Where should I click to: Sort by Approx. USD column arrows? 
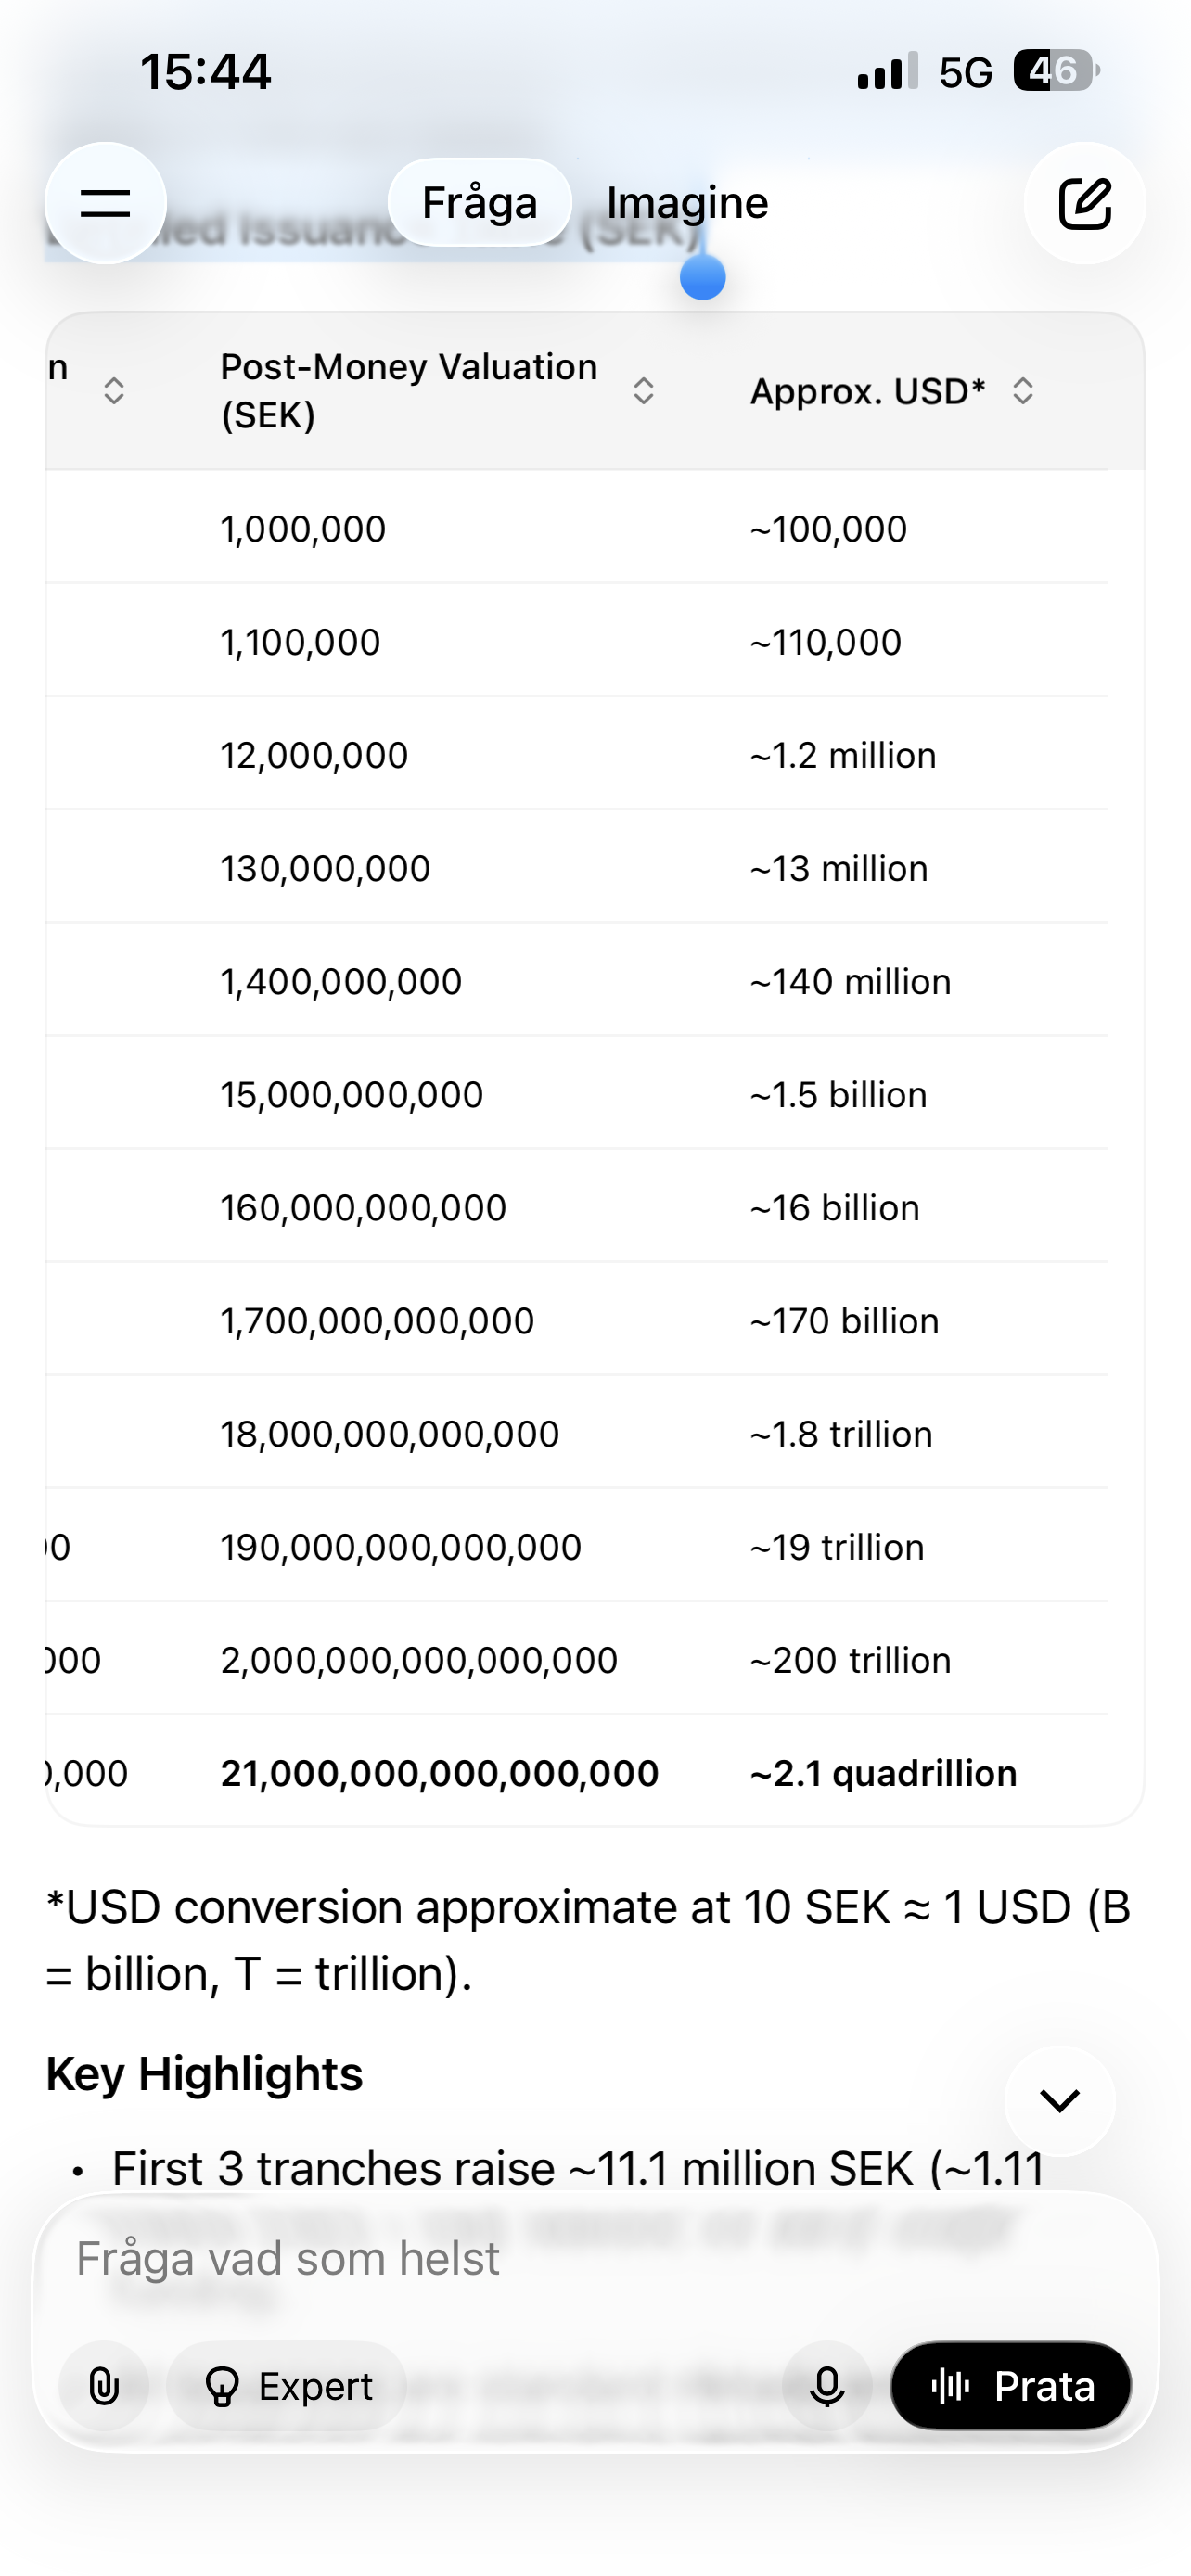[1022, 391]
